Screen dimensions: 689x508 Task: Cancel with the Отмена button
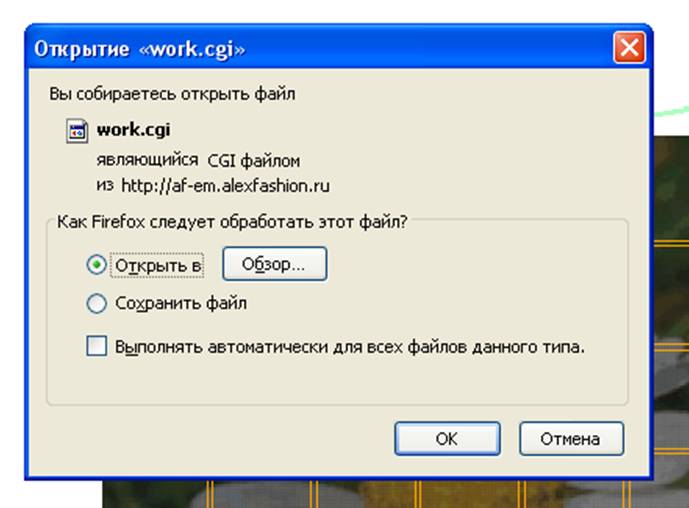[x=571, y=439]
